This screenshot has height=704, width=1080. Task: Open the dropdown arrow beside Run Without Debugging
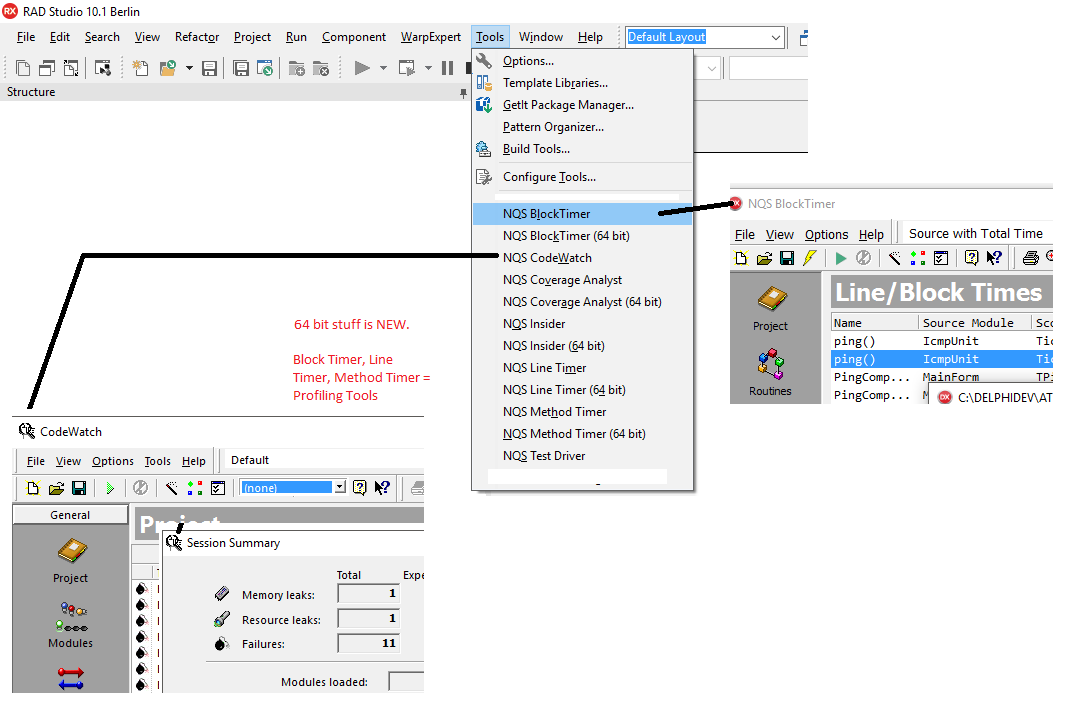pos(428,68)
